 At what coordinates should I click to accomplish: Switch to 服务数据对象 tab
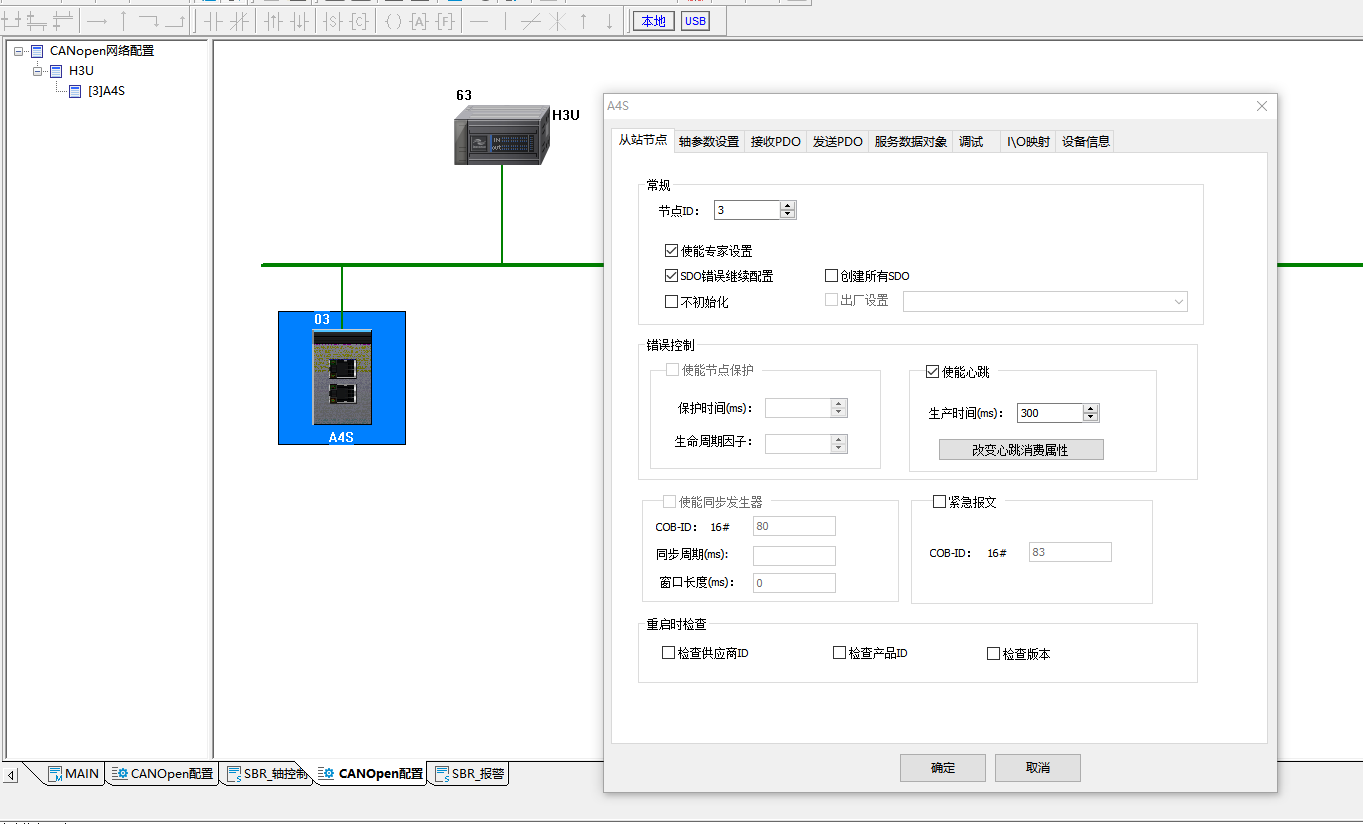tap(911, 142)
